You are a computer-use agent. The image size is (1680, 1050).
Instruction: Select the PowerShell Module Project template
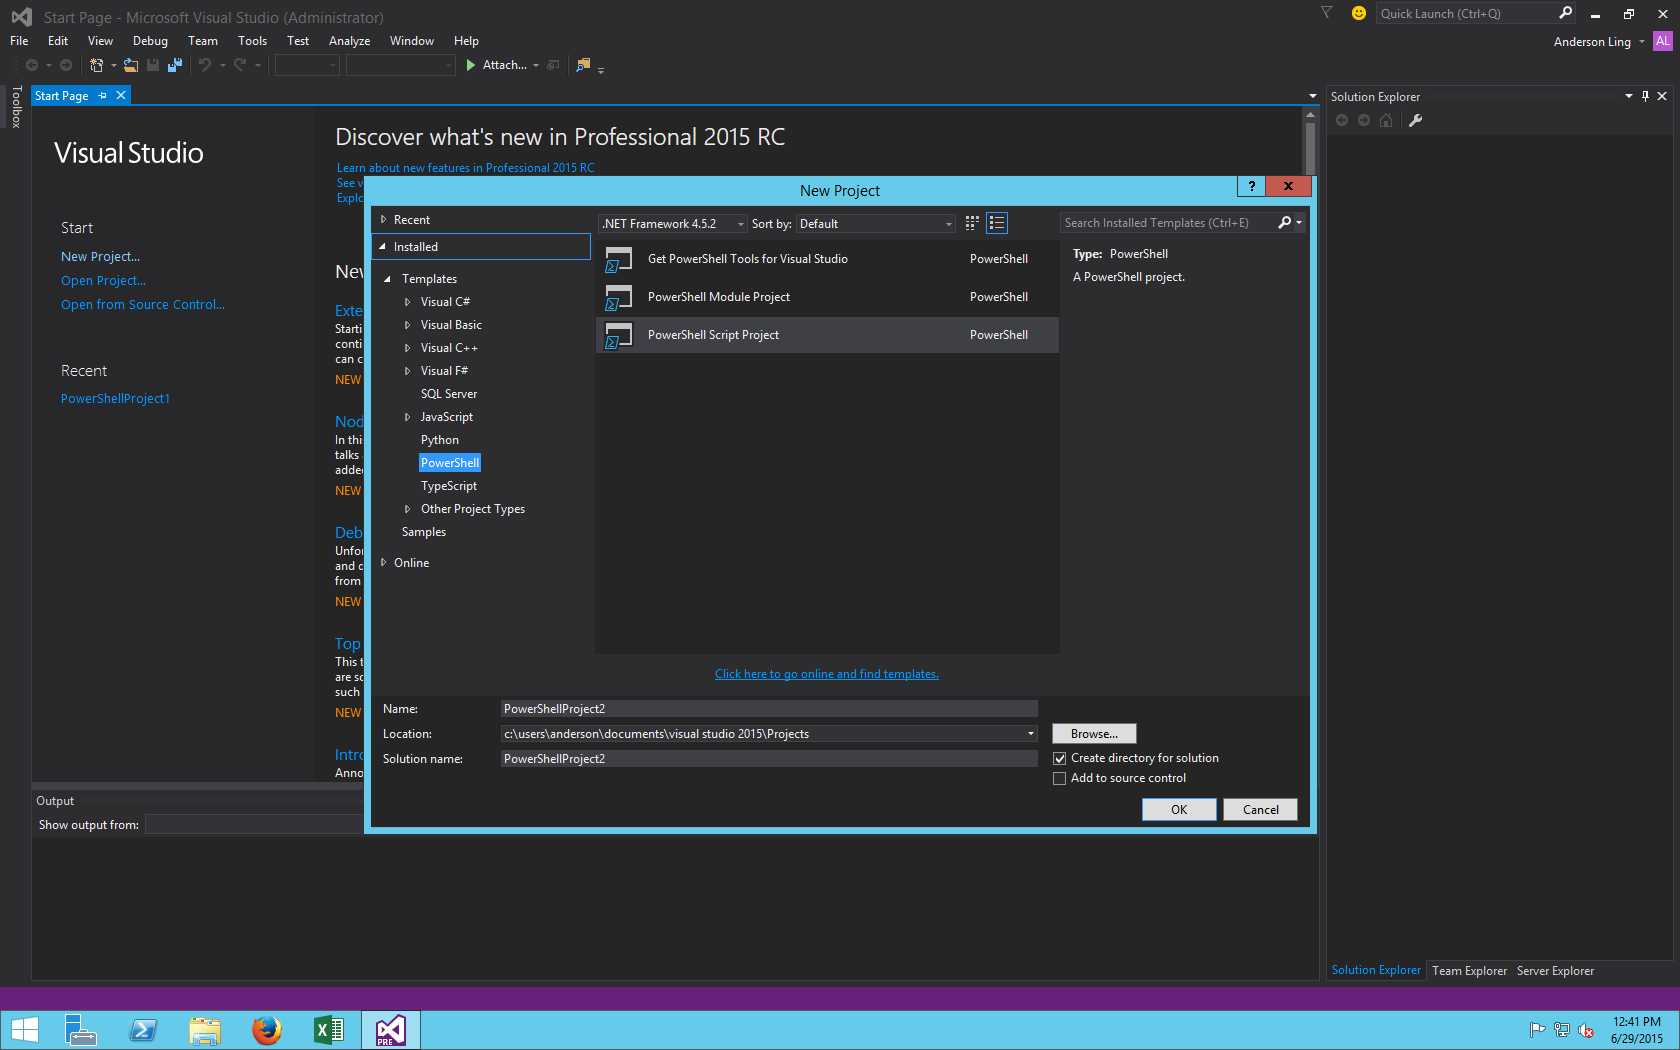(x=827, y=297)
